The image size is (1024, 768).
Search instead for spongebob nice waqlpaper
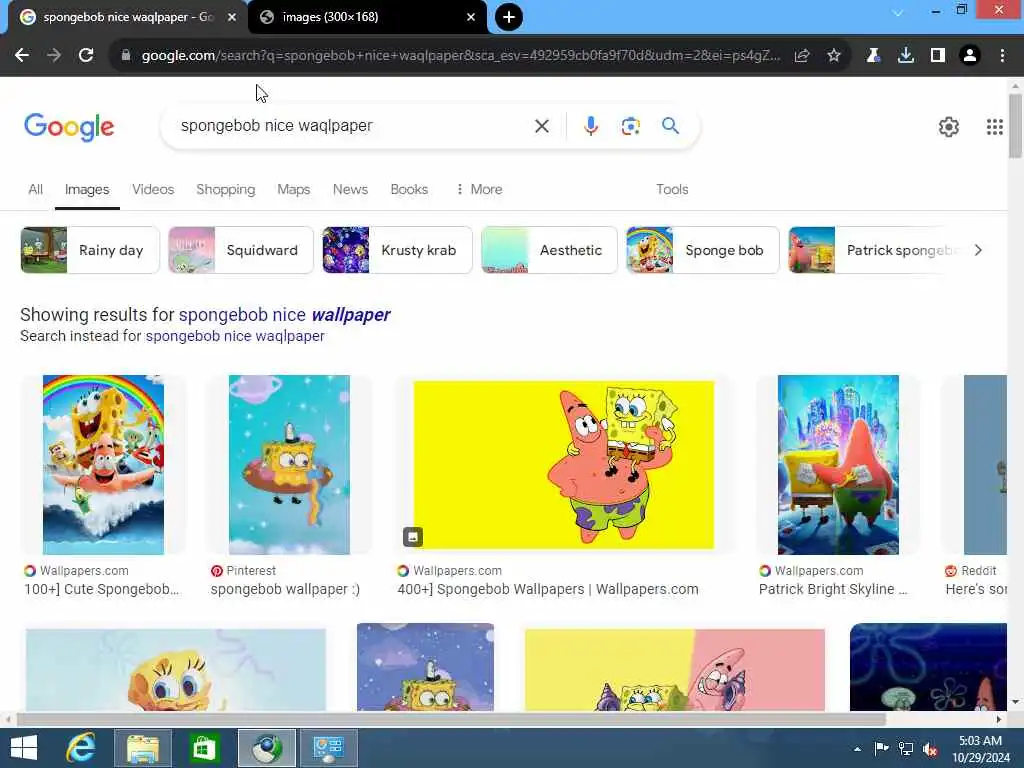(234, 336)
